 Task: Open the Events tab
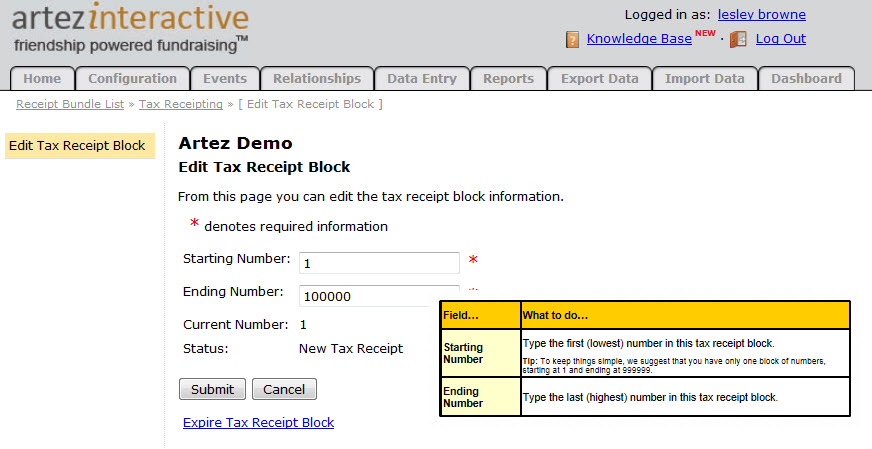pyautogui.click(x=225, y=79)
